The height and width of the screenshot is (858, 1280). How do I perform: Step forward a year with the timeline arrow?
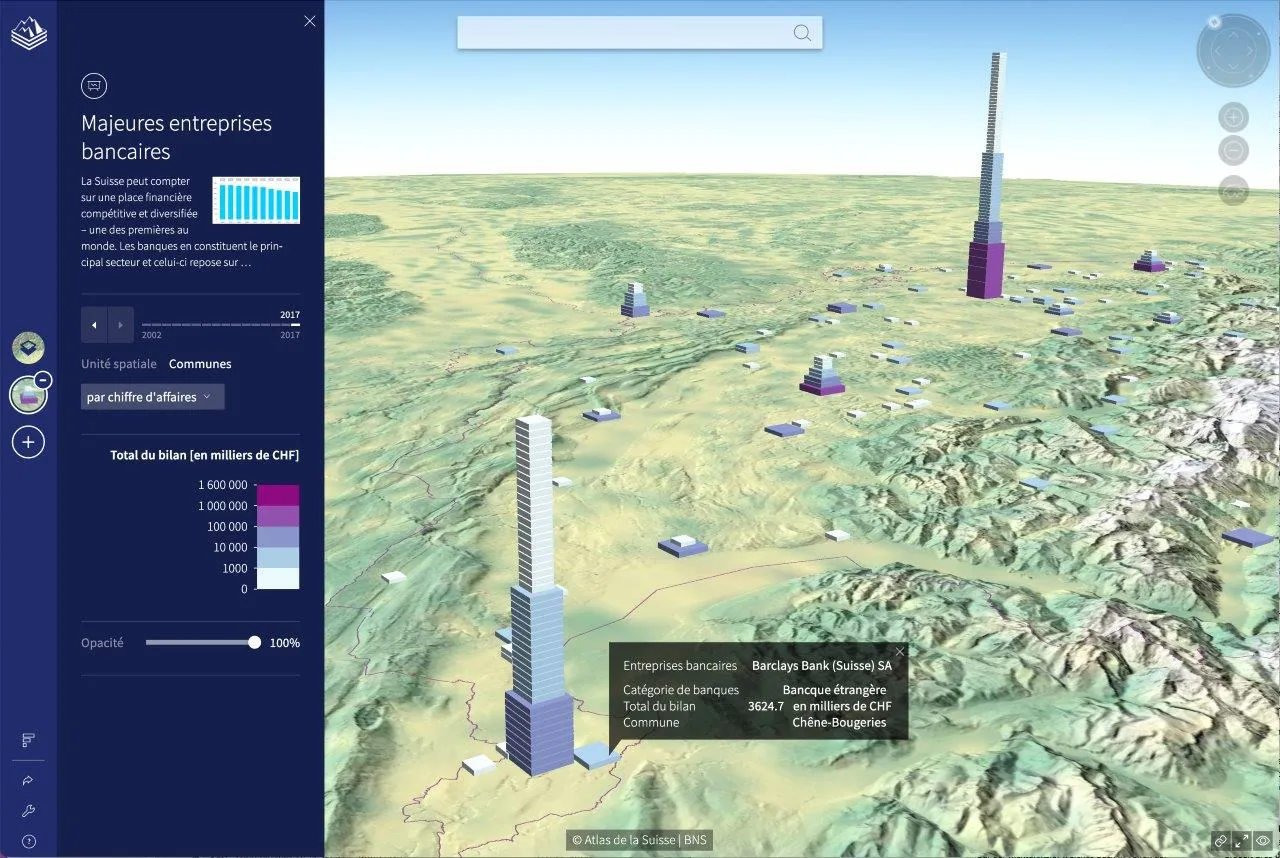click(119, 324)
